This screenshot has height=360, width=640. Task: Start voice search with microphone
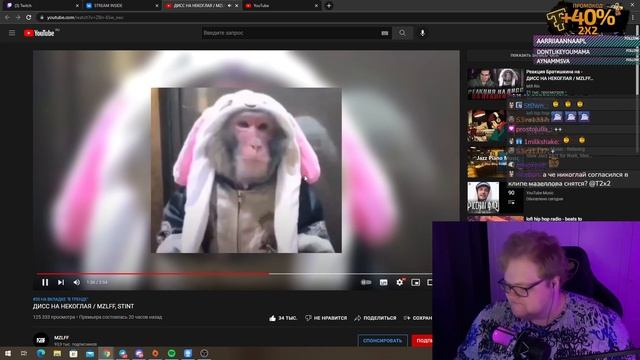pyautogui.click(x=422, y=33)
